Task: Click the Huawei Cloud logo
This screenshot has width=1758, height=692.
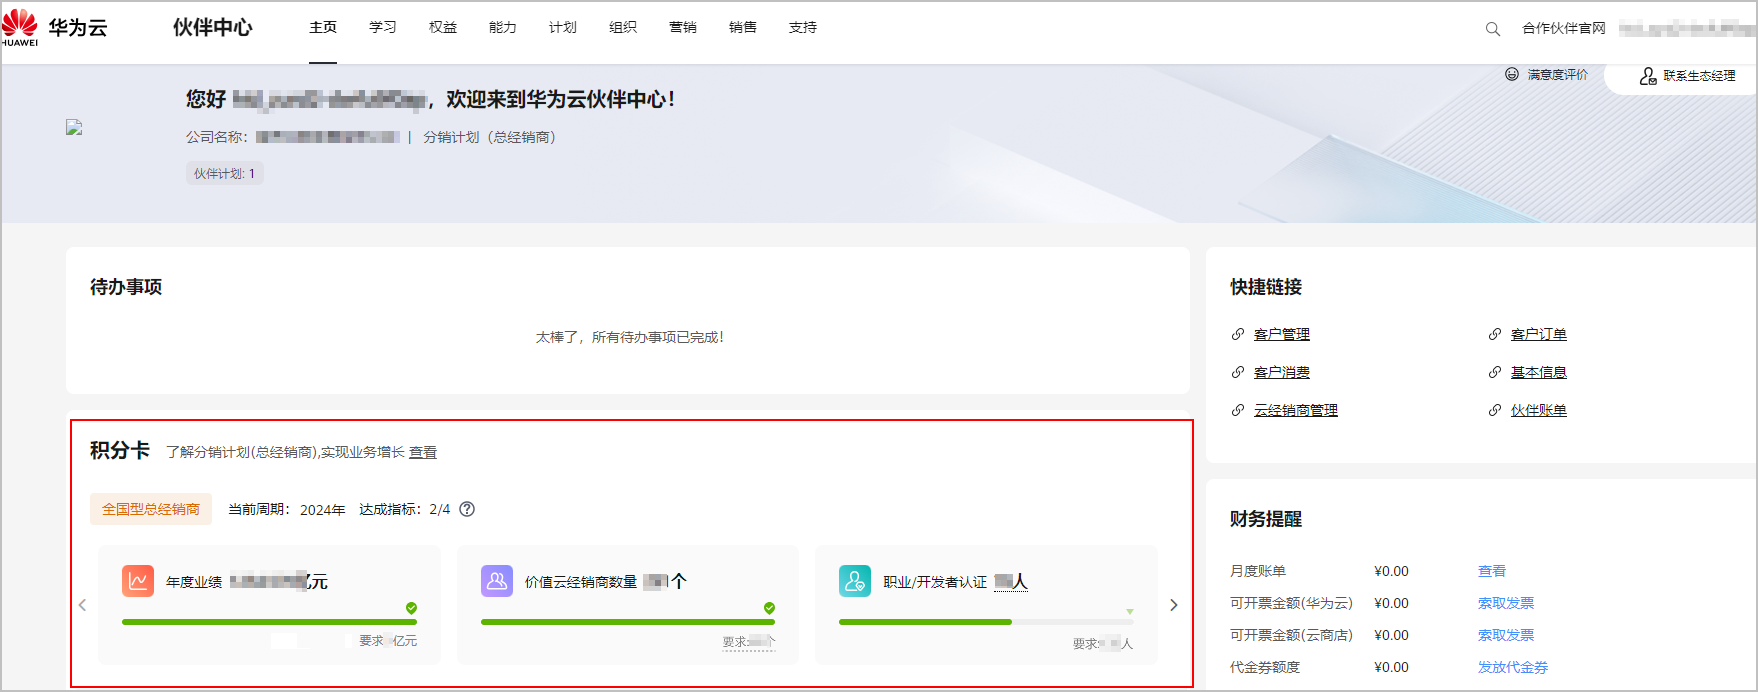Action: (x=55, y=27)
